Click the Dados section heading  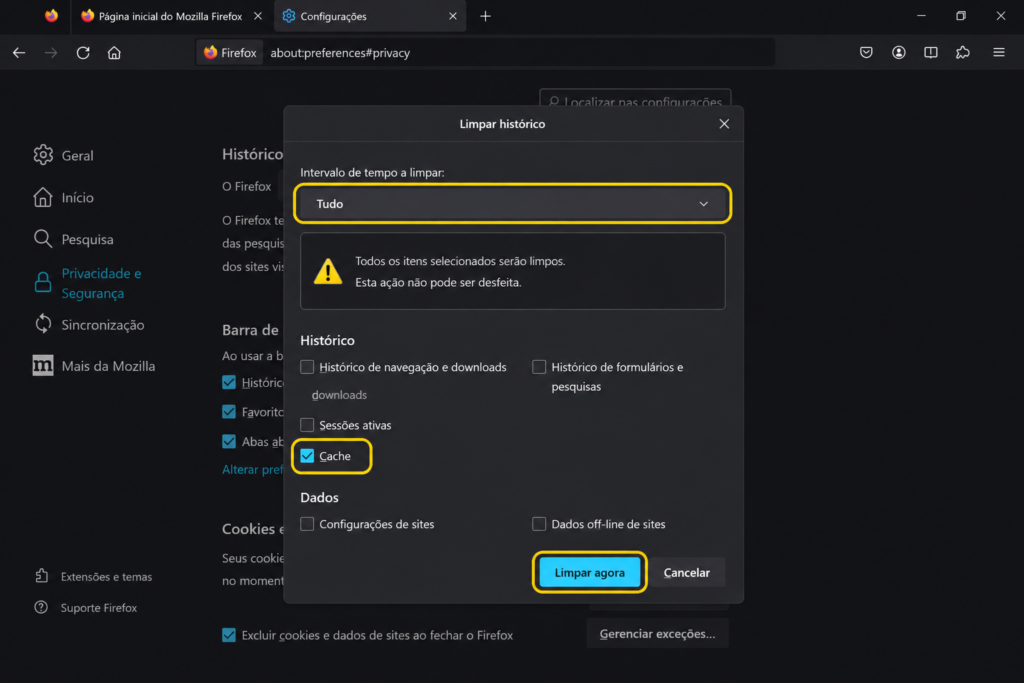pyautogui.click(x=319, y=497)
